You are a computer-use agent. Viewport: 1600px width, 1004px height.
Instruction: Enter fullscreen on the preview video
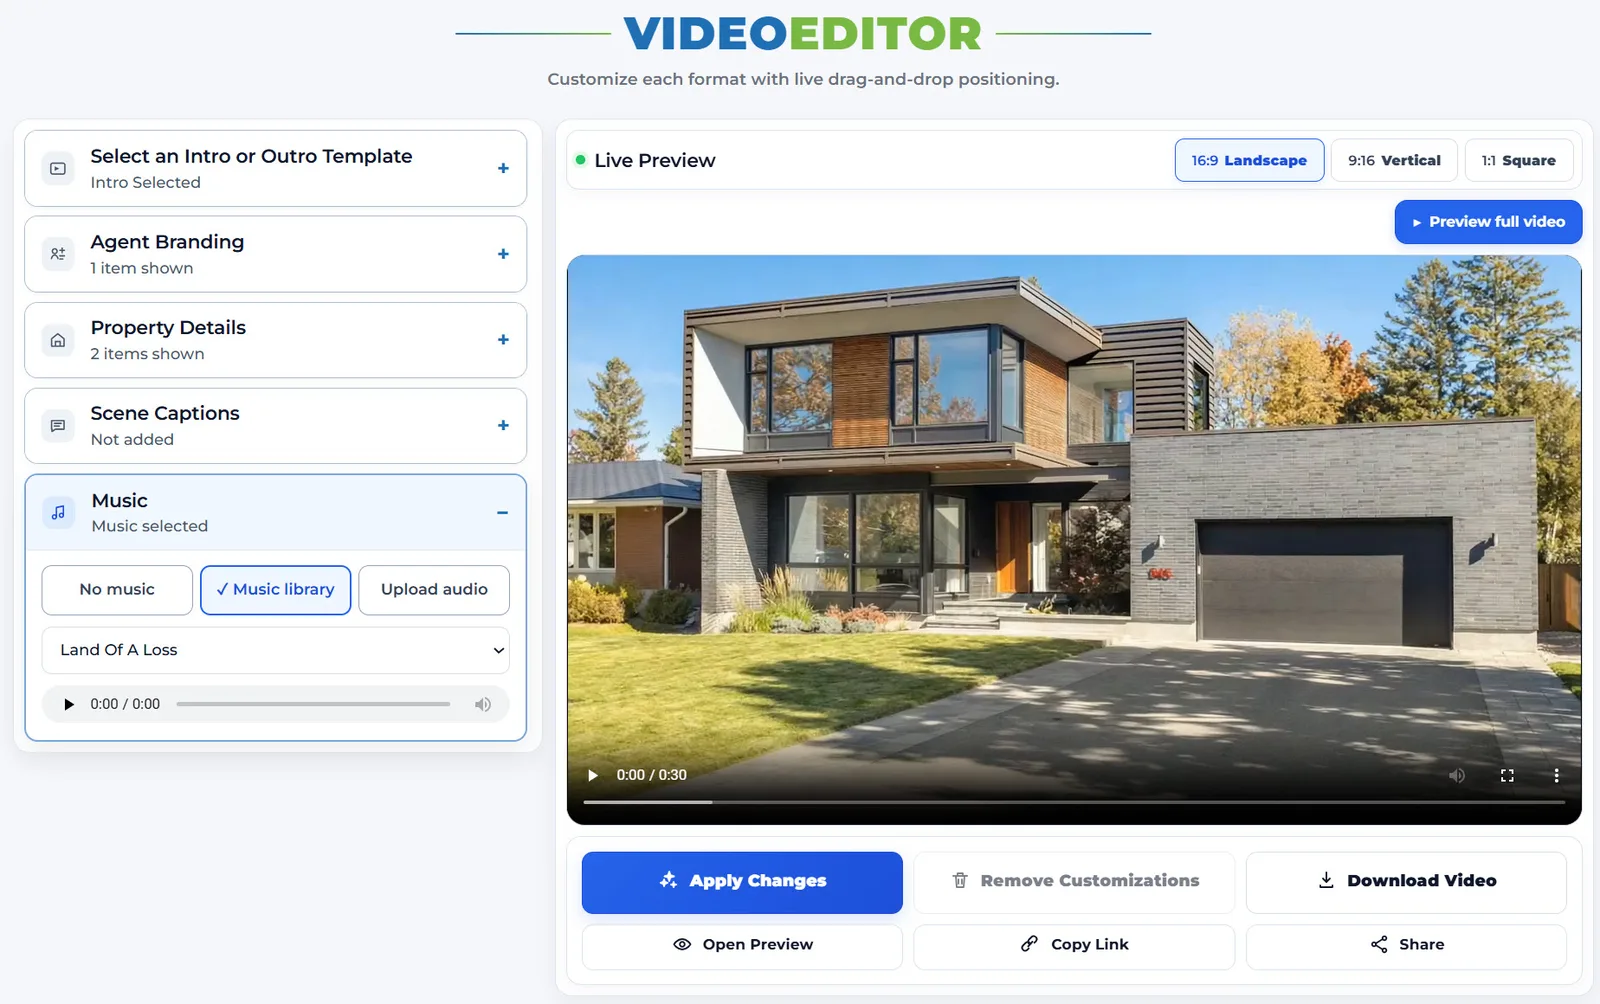point(1507,775)
